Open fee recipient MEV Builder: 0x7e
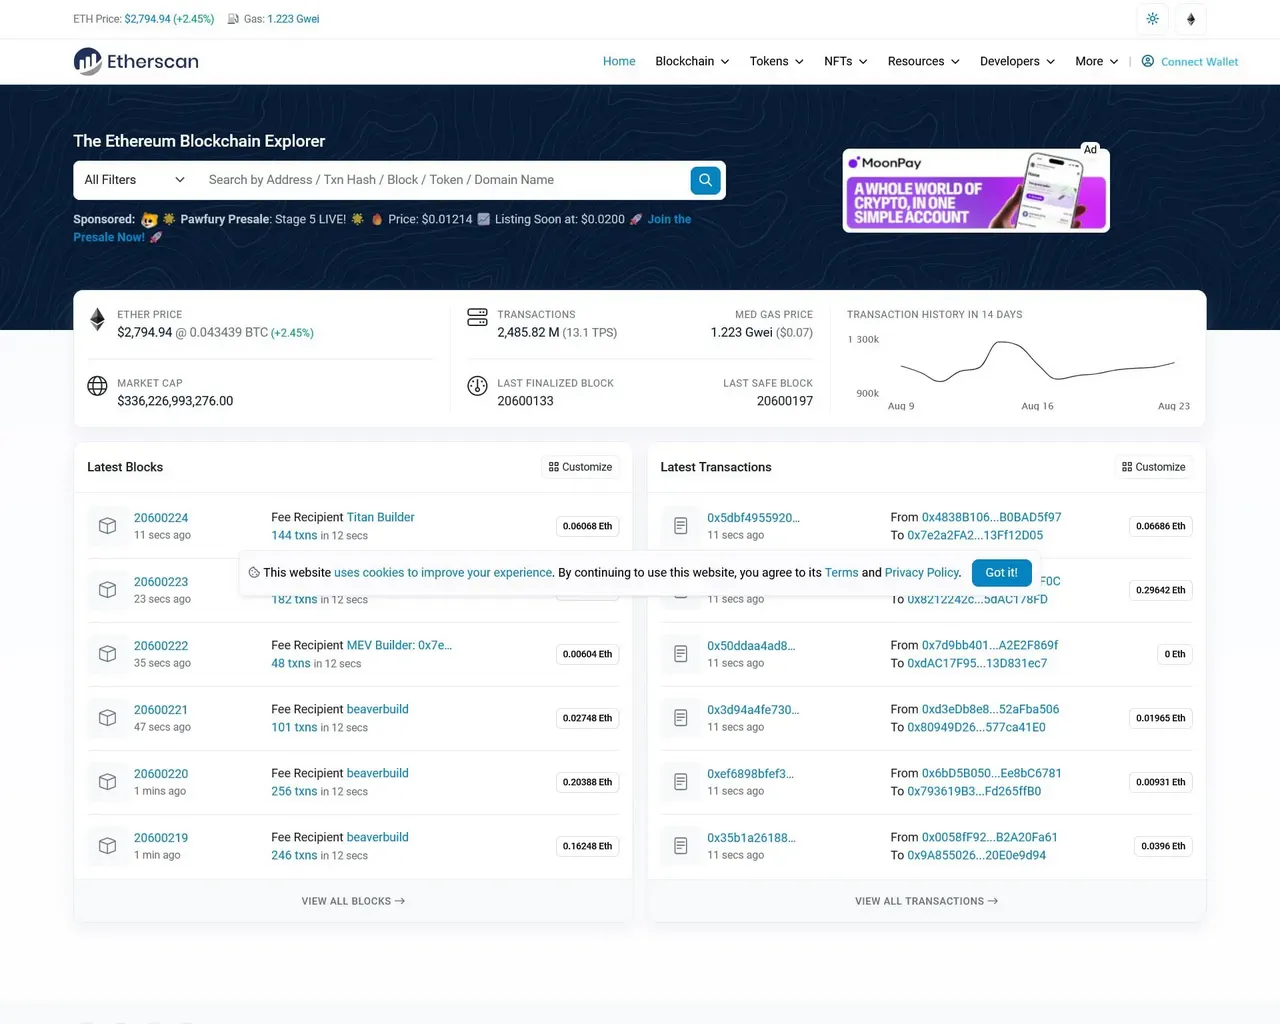The image size is (1280, 1024). tap(399, 645)
